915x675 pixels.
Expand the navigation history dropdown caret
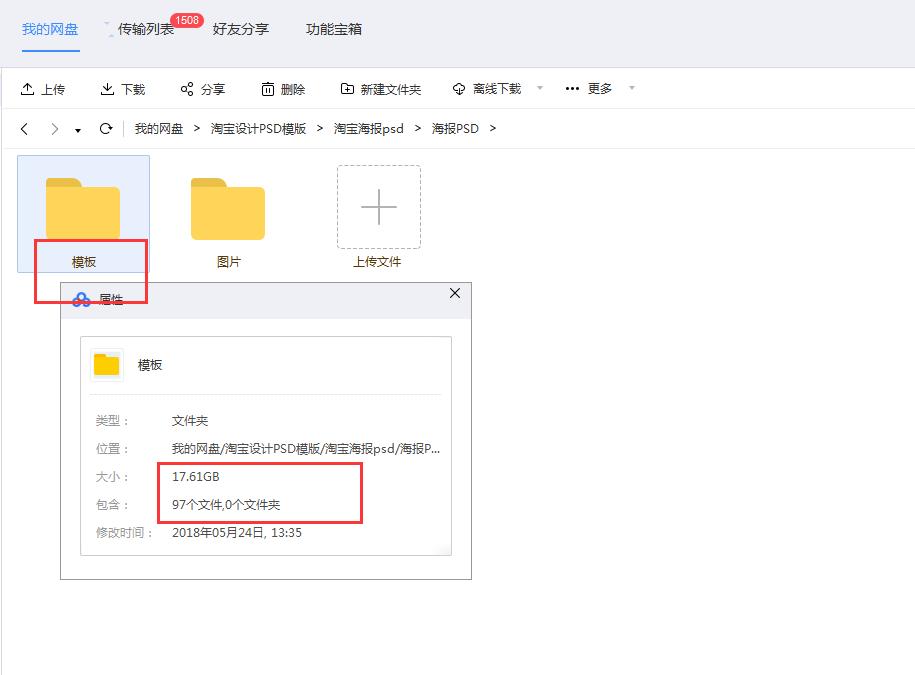point(77,131)
